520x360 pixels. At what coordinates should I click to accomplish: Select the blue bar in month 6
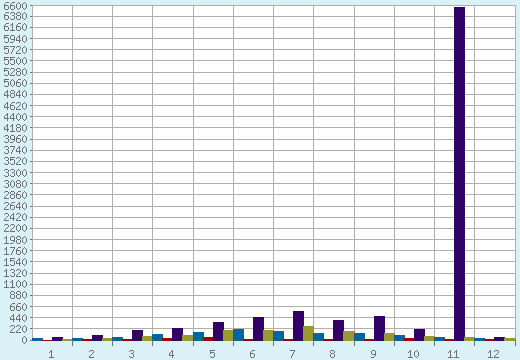(238, 335)
